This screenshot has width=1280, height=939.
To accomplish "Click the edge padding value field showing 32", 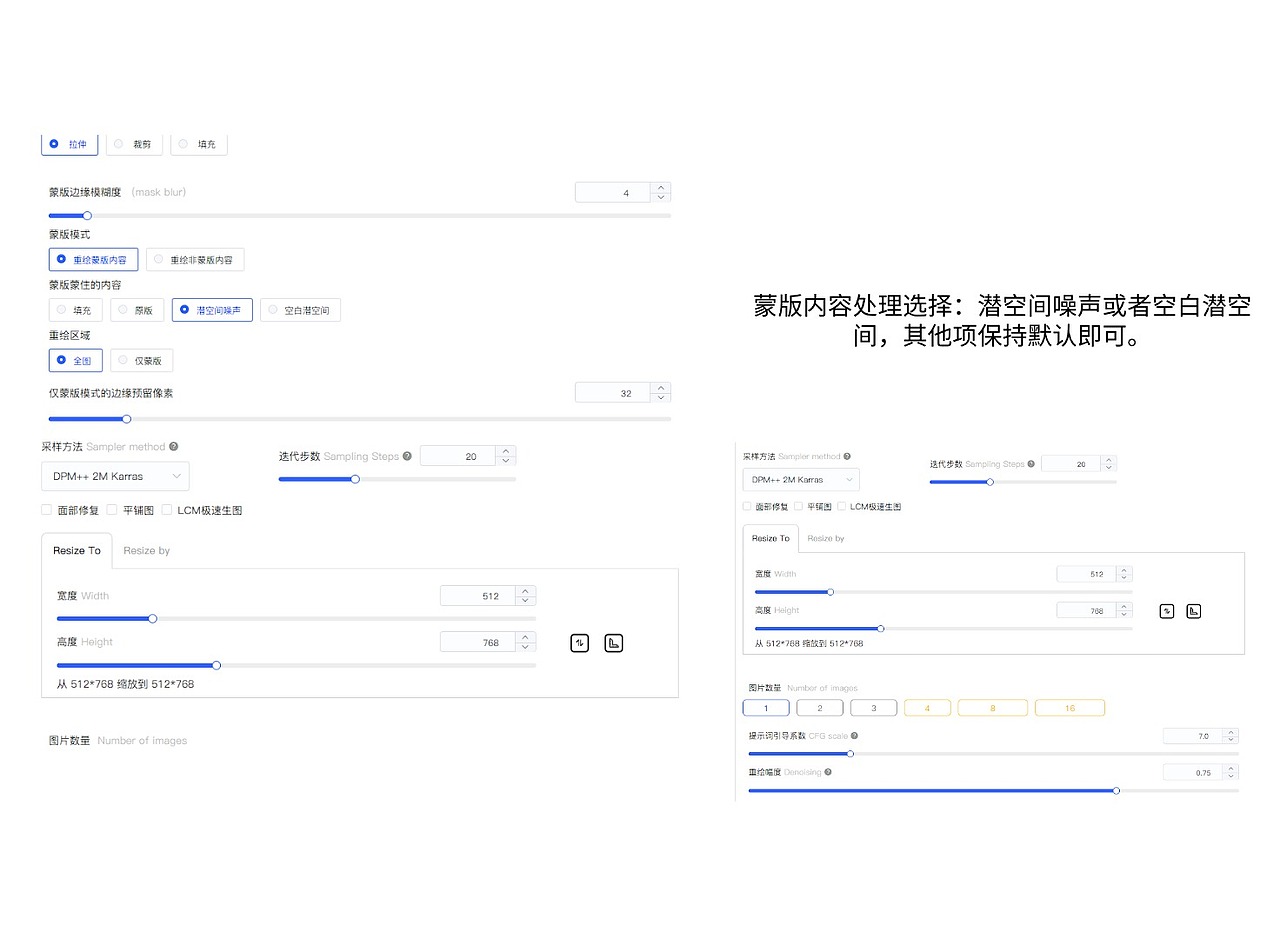I will point(613,393).
